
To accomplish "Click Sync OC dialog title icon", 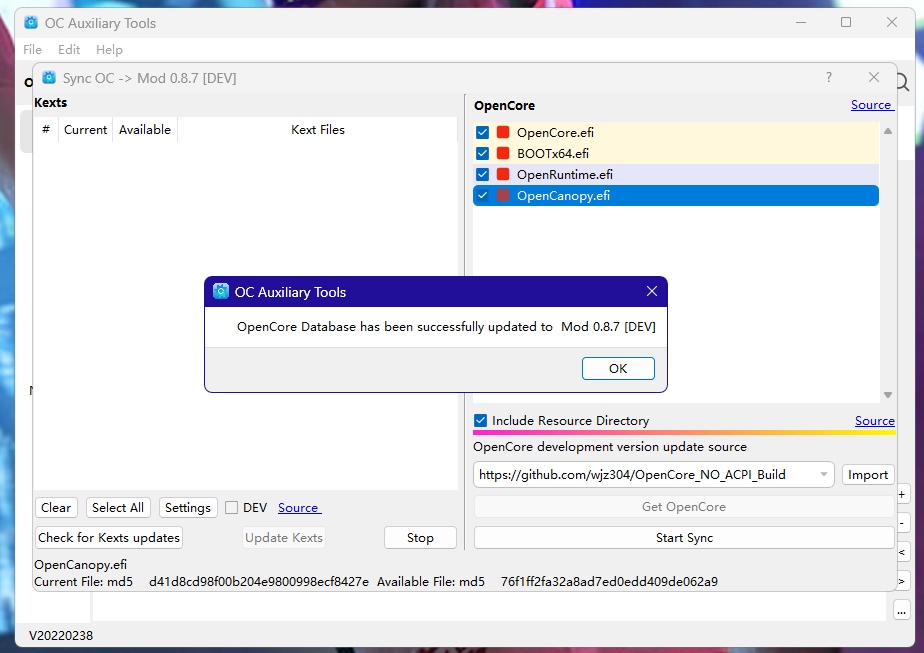I will [50, 78].
